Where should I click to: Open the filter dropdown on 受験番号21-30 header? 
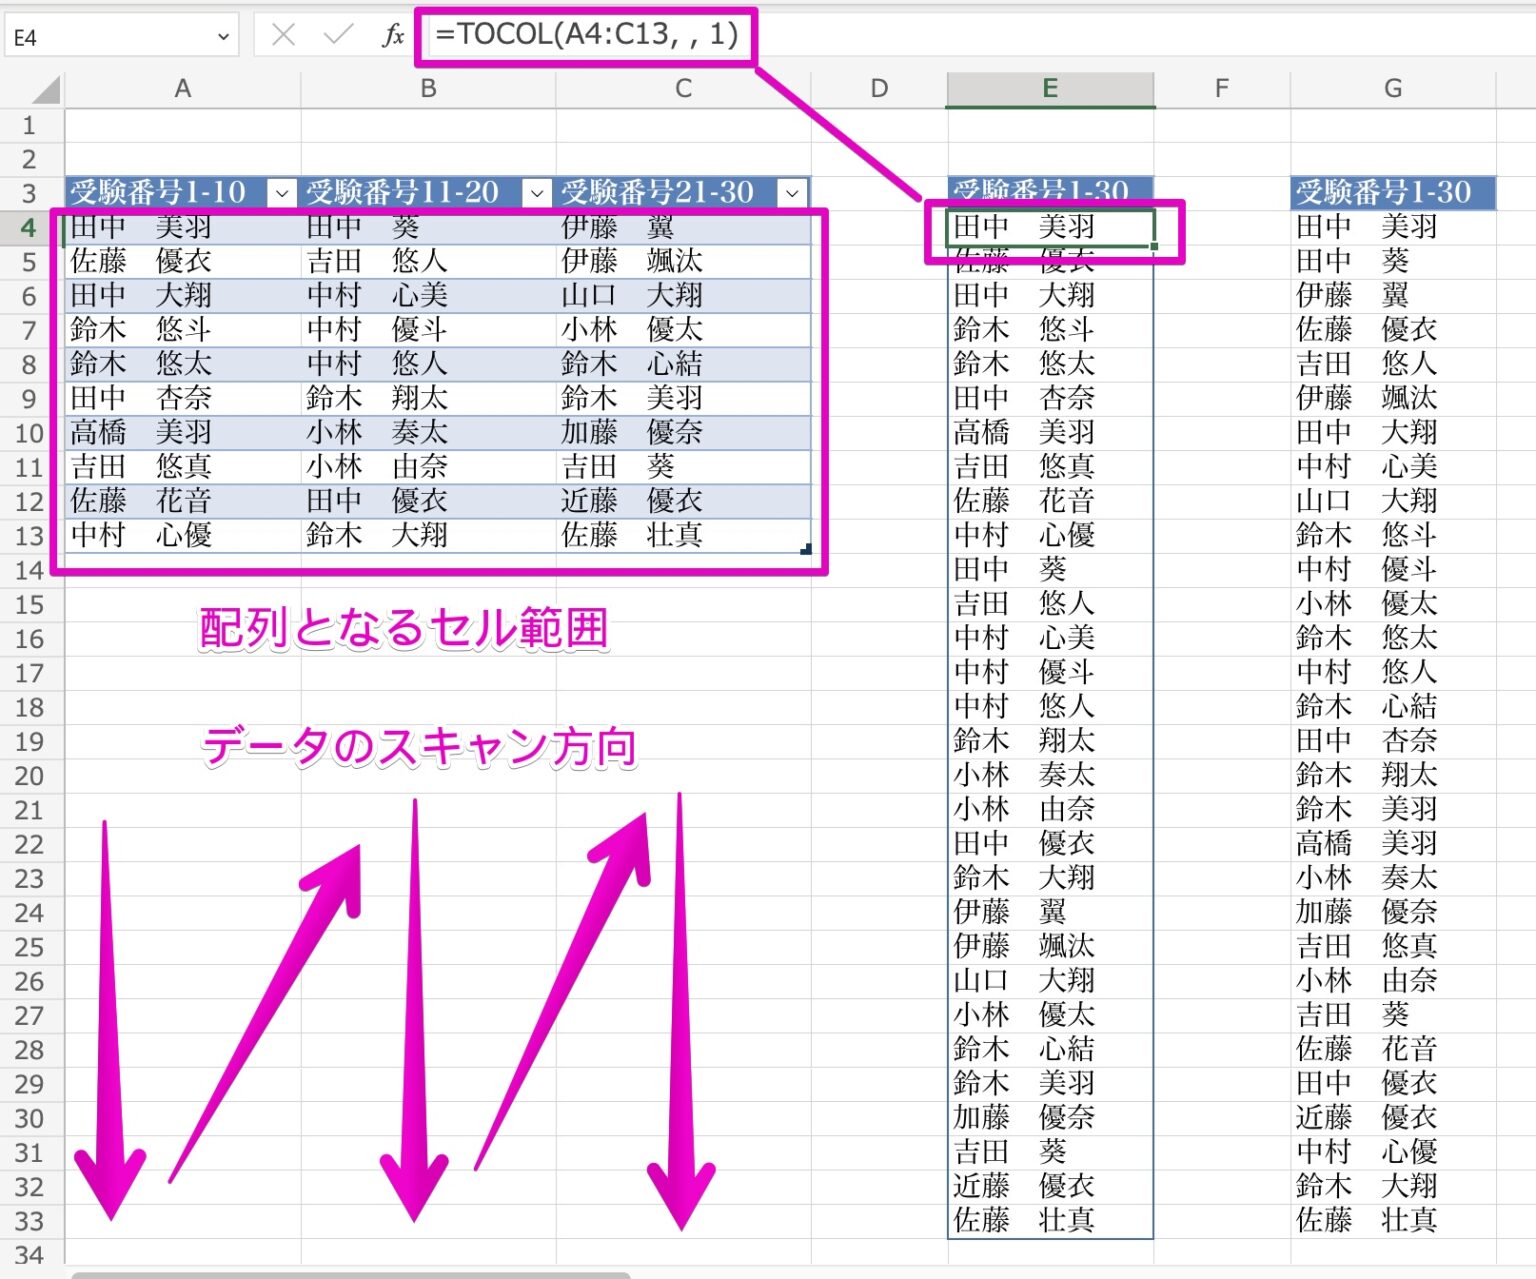[x=791, y=192]
